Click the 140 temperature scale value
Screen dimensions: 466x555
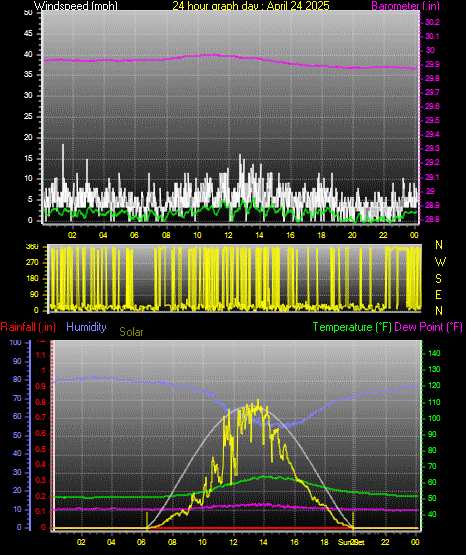pyautogui.click(x=434, y=353)
